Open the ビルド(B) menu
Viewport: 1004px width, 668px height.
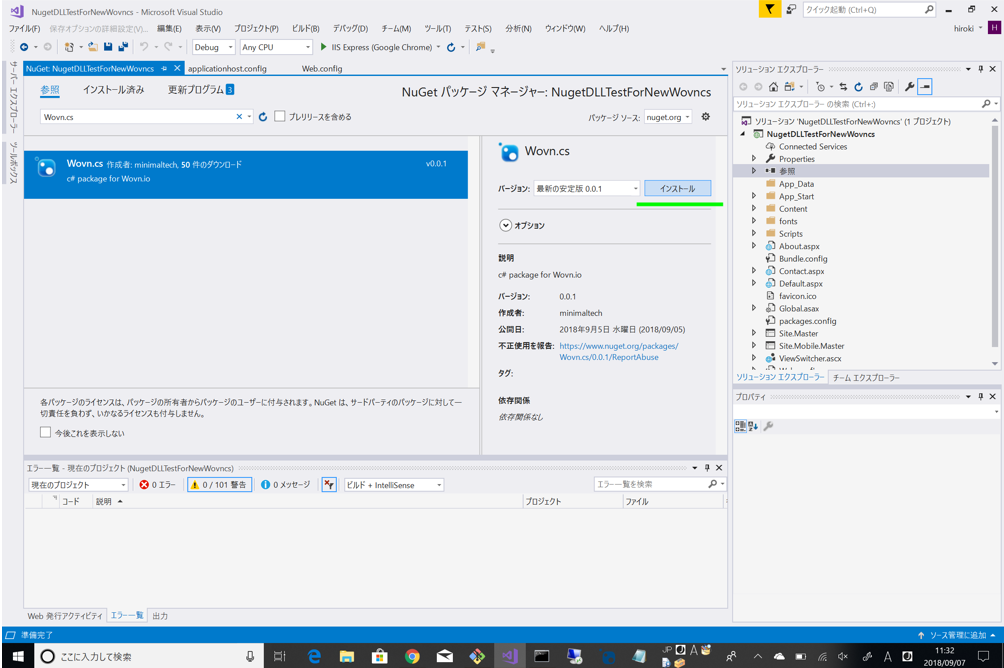(305, 28)
